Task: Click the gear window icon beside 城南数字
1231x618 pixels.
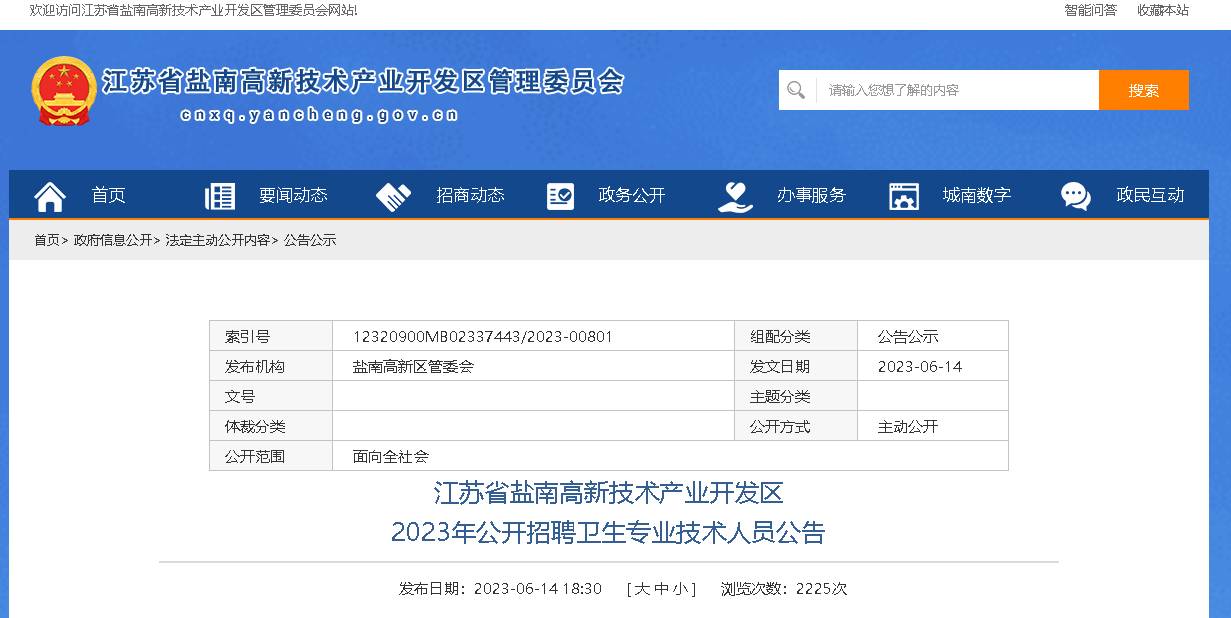Action: (x=904, y=196)
